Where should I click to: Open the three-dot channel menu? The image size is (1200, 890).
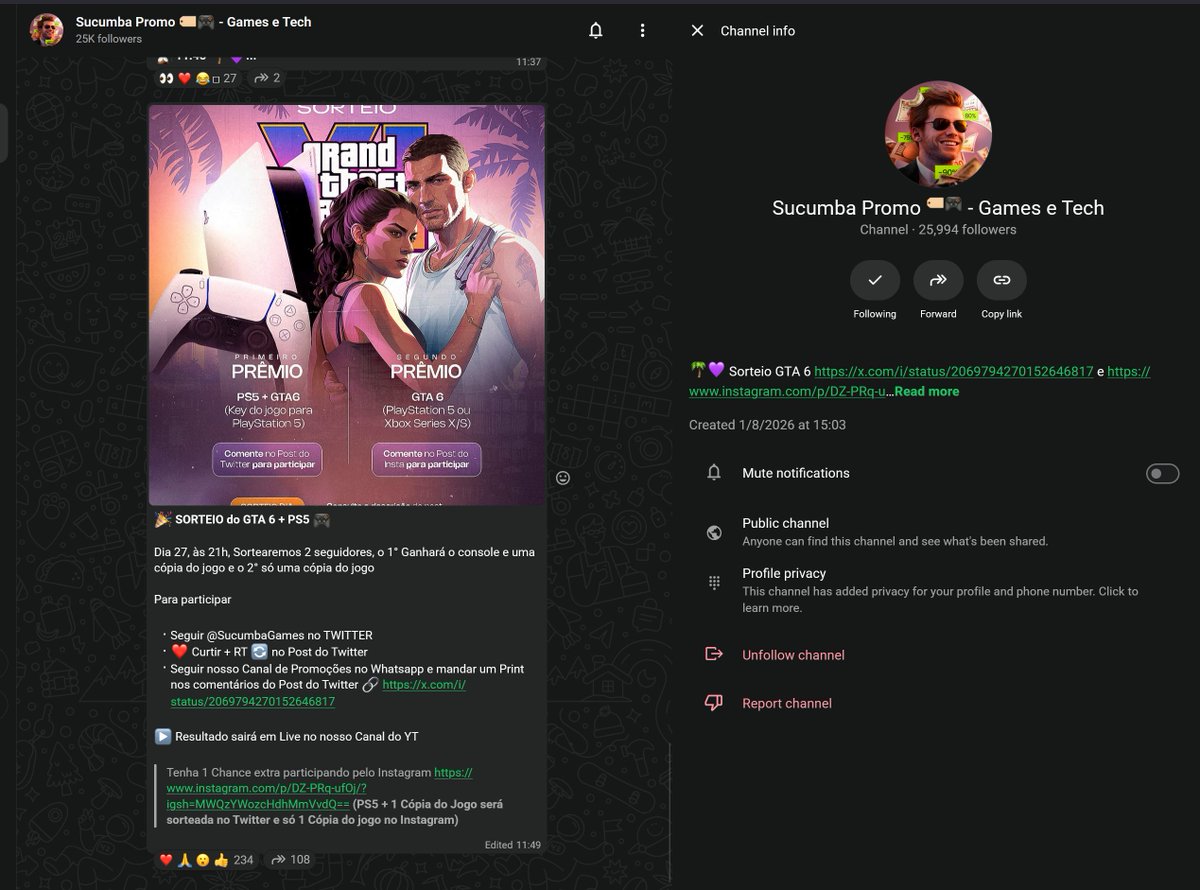coord(642,31)
